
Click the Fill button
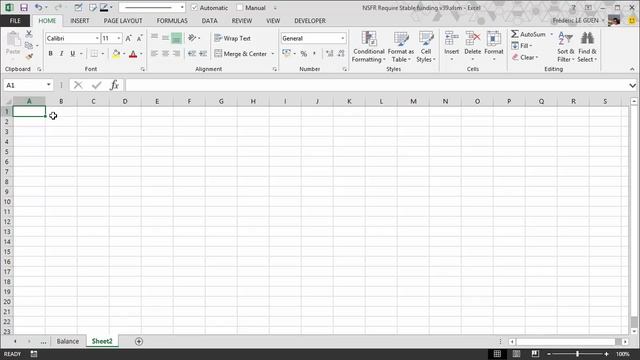(522, 46)
